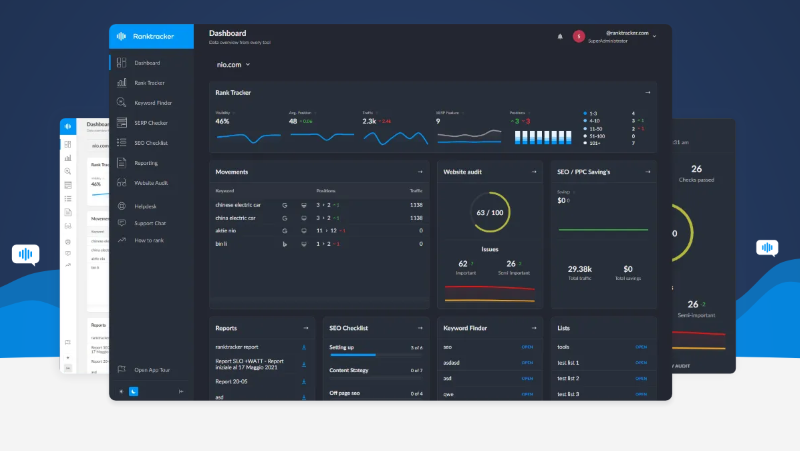Click the desktop icon in the china electric car row
This screenshot has width=800, height=451.
point(304,218)
